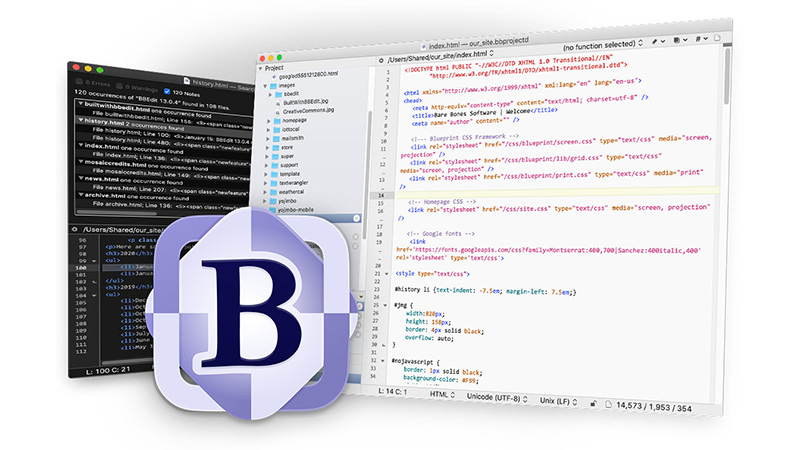Click the images folder icon
The image size is (800, 450).
273,86
